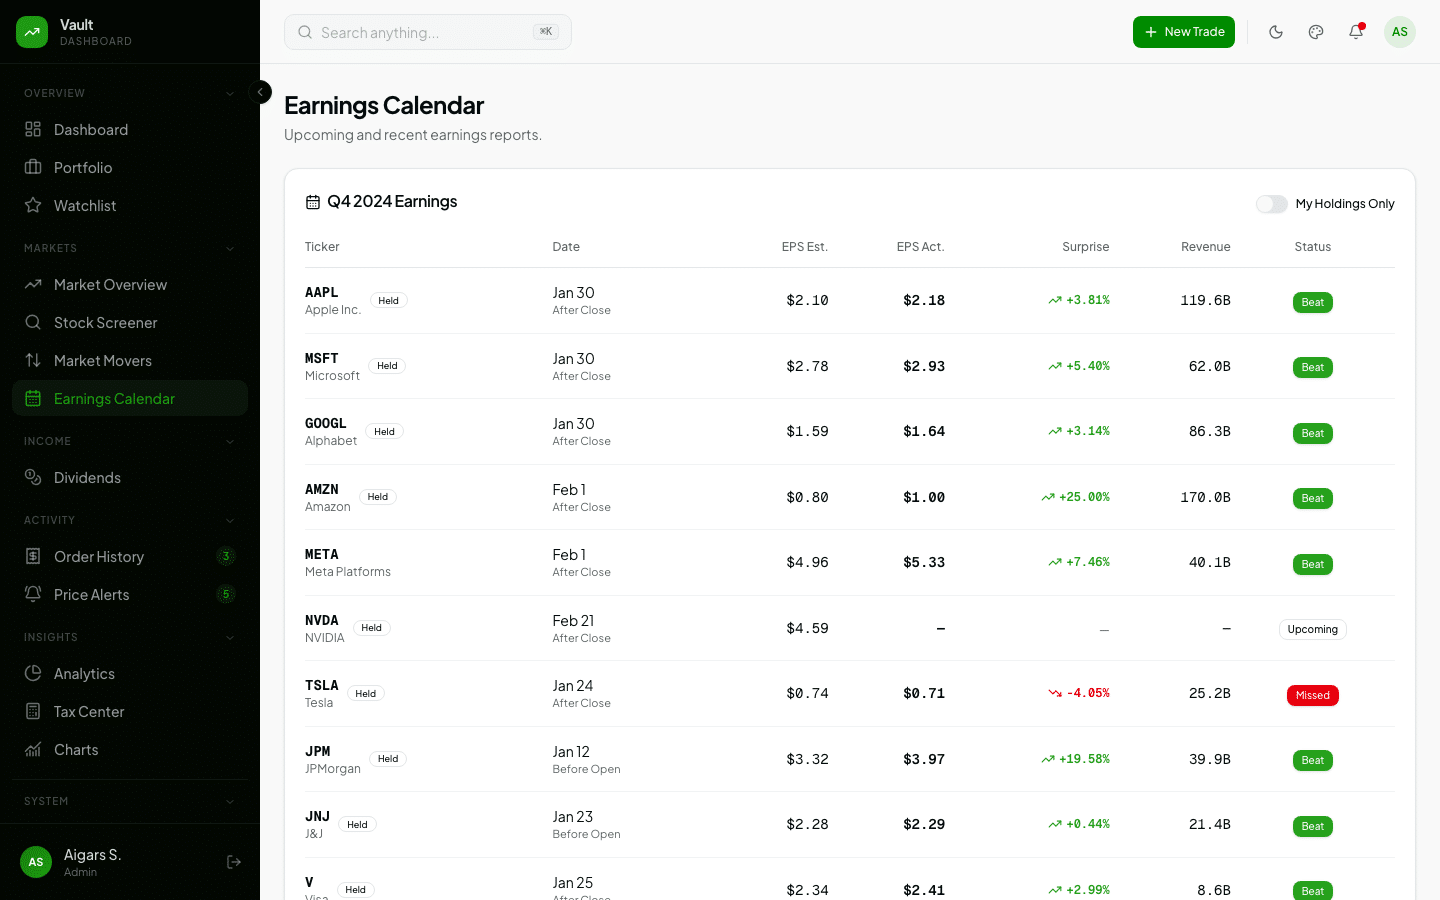The image size is (1440, 900).
Task: Toggle dark mode with the moon icon
Action: coord(1276,31)
